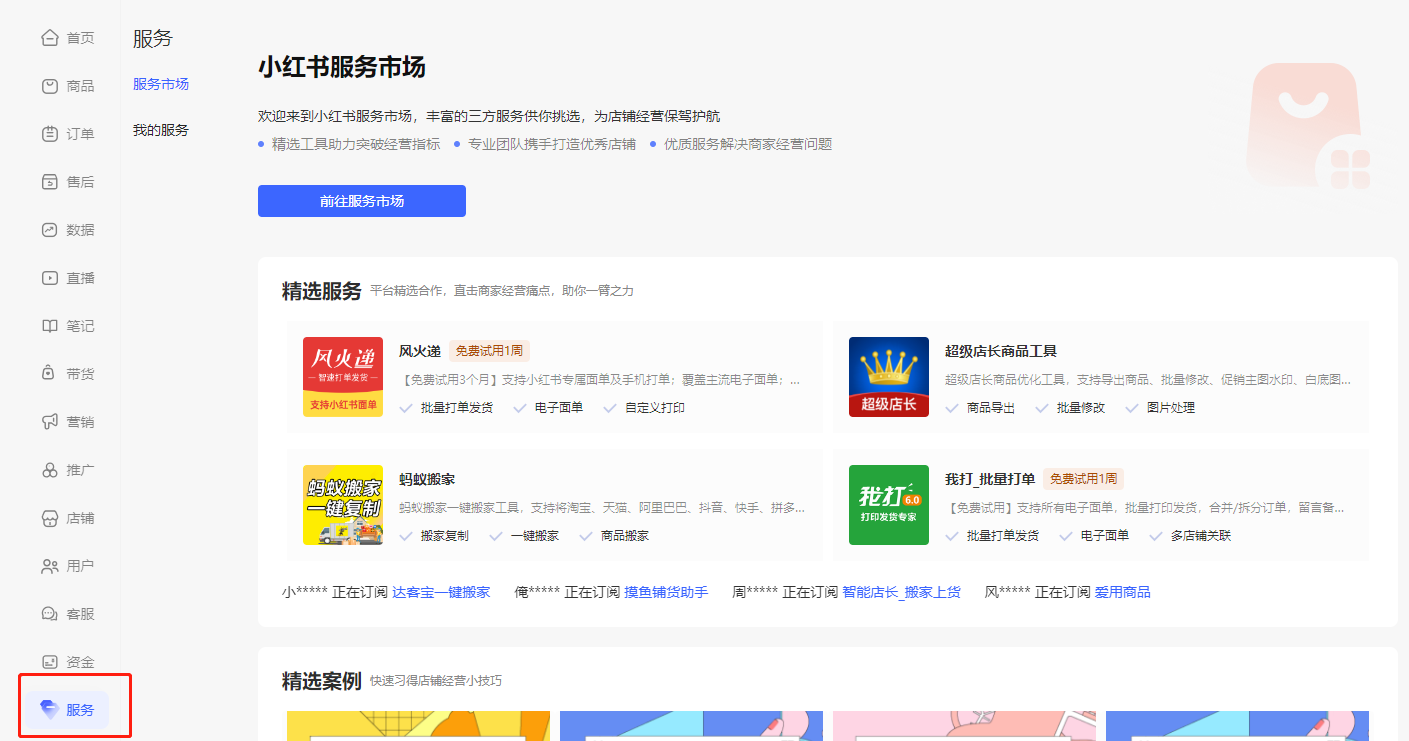Open the 智能店长_搬家上货 link
This screenshot has width=1409, height=741.
901,592
